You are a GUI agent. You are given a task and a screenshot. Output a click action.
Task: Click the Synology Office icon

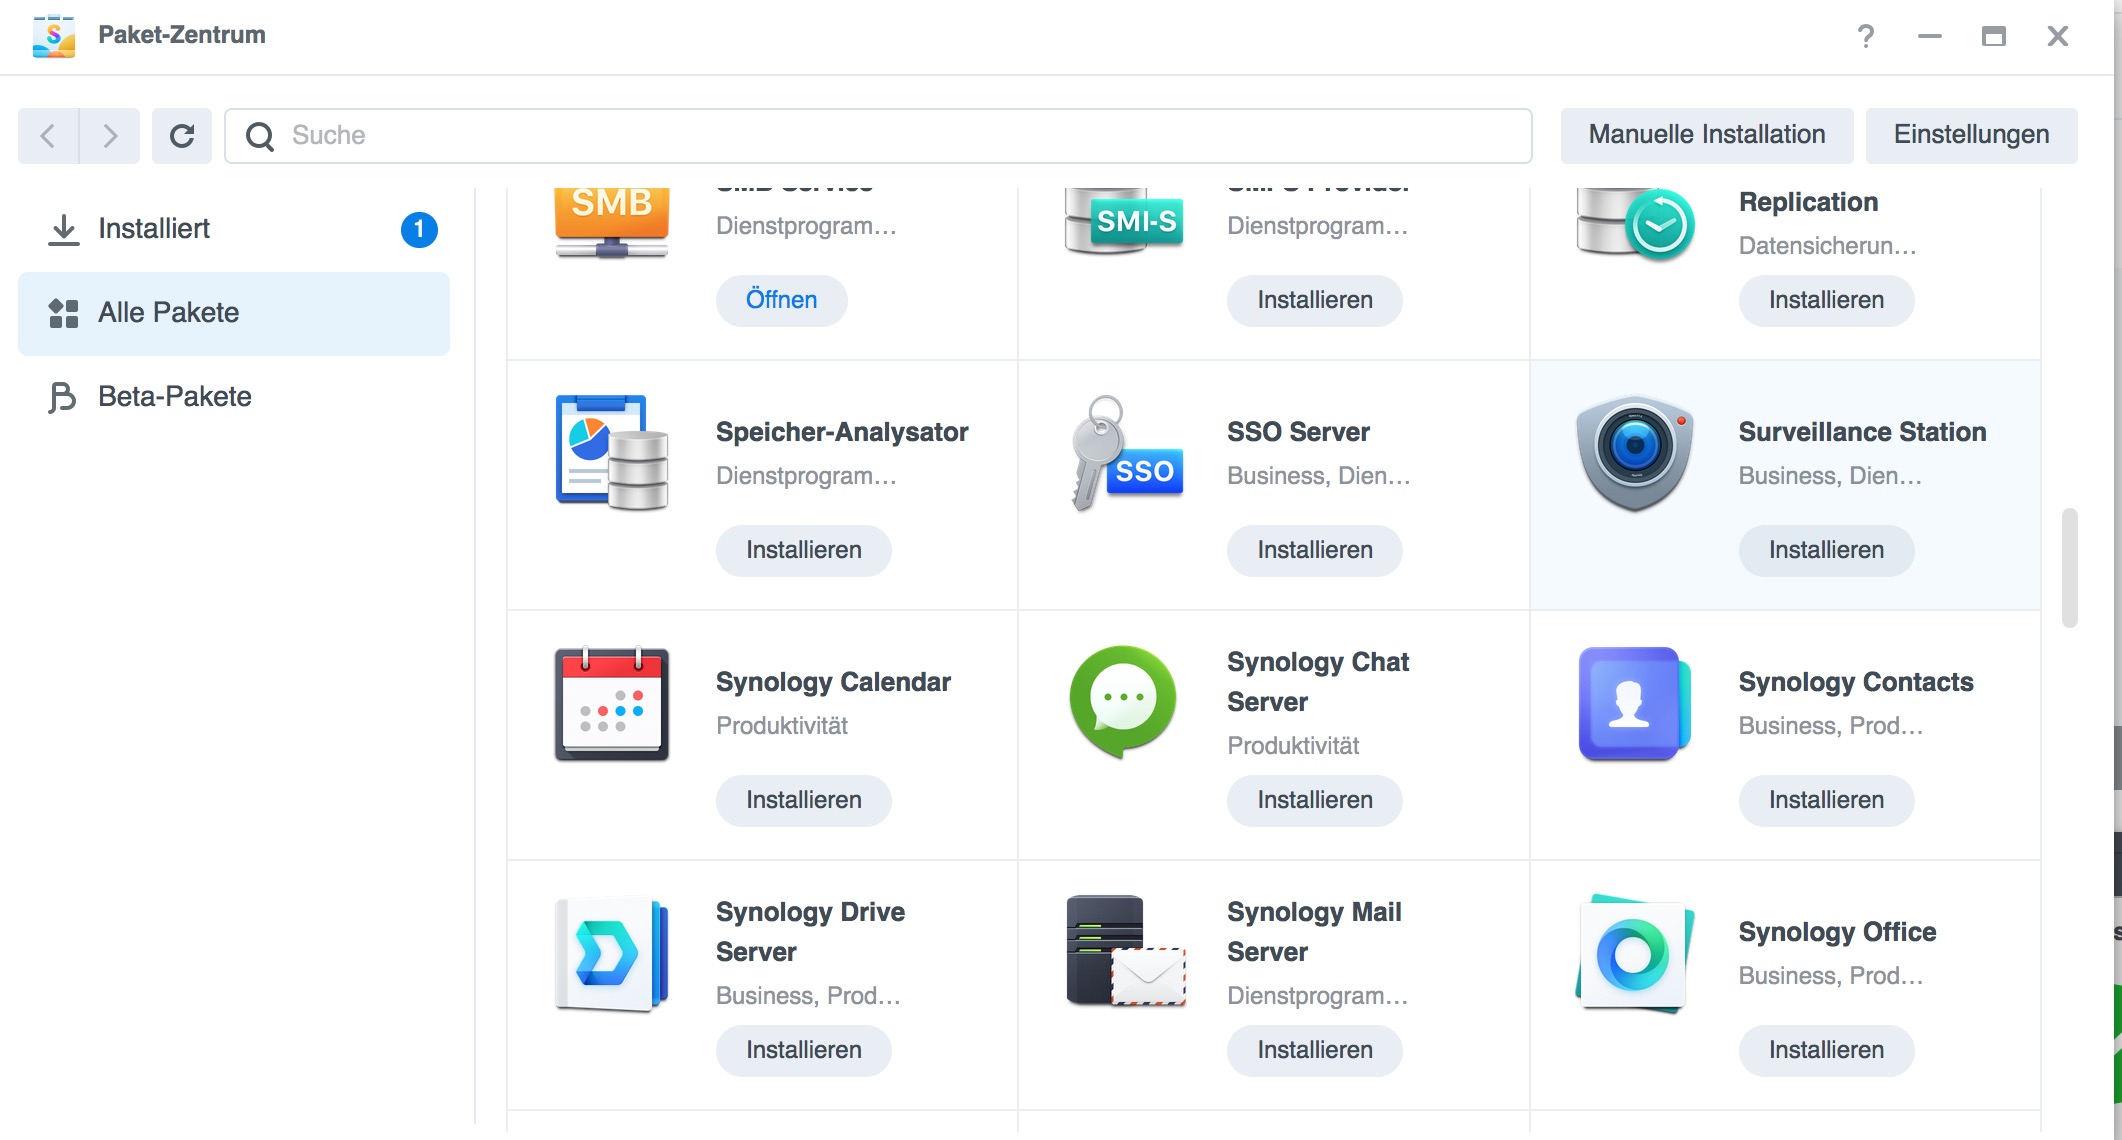[1634, 954]
